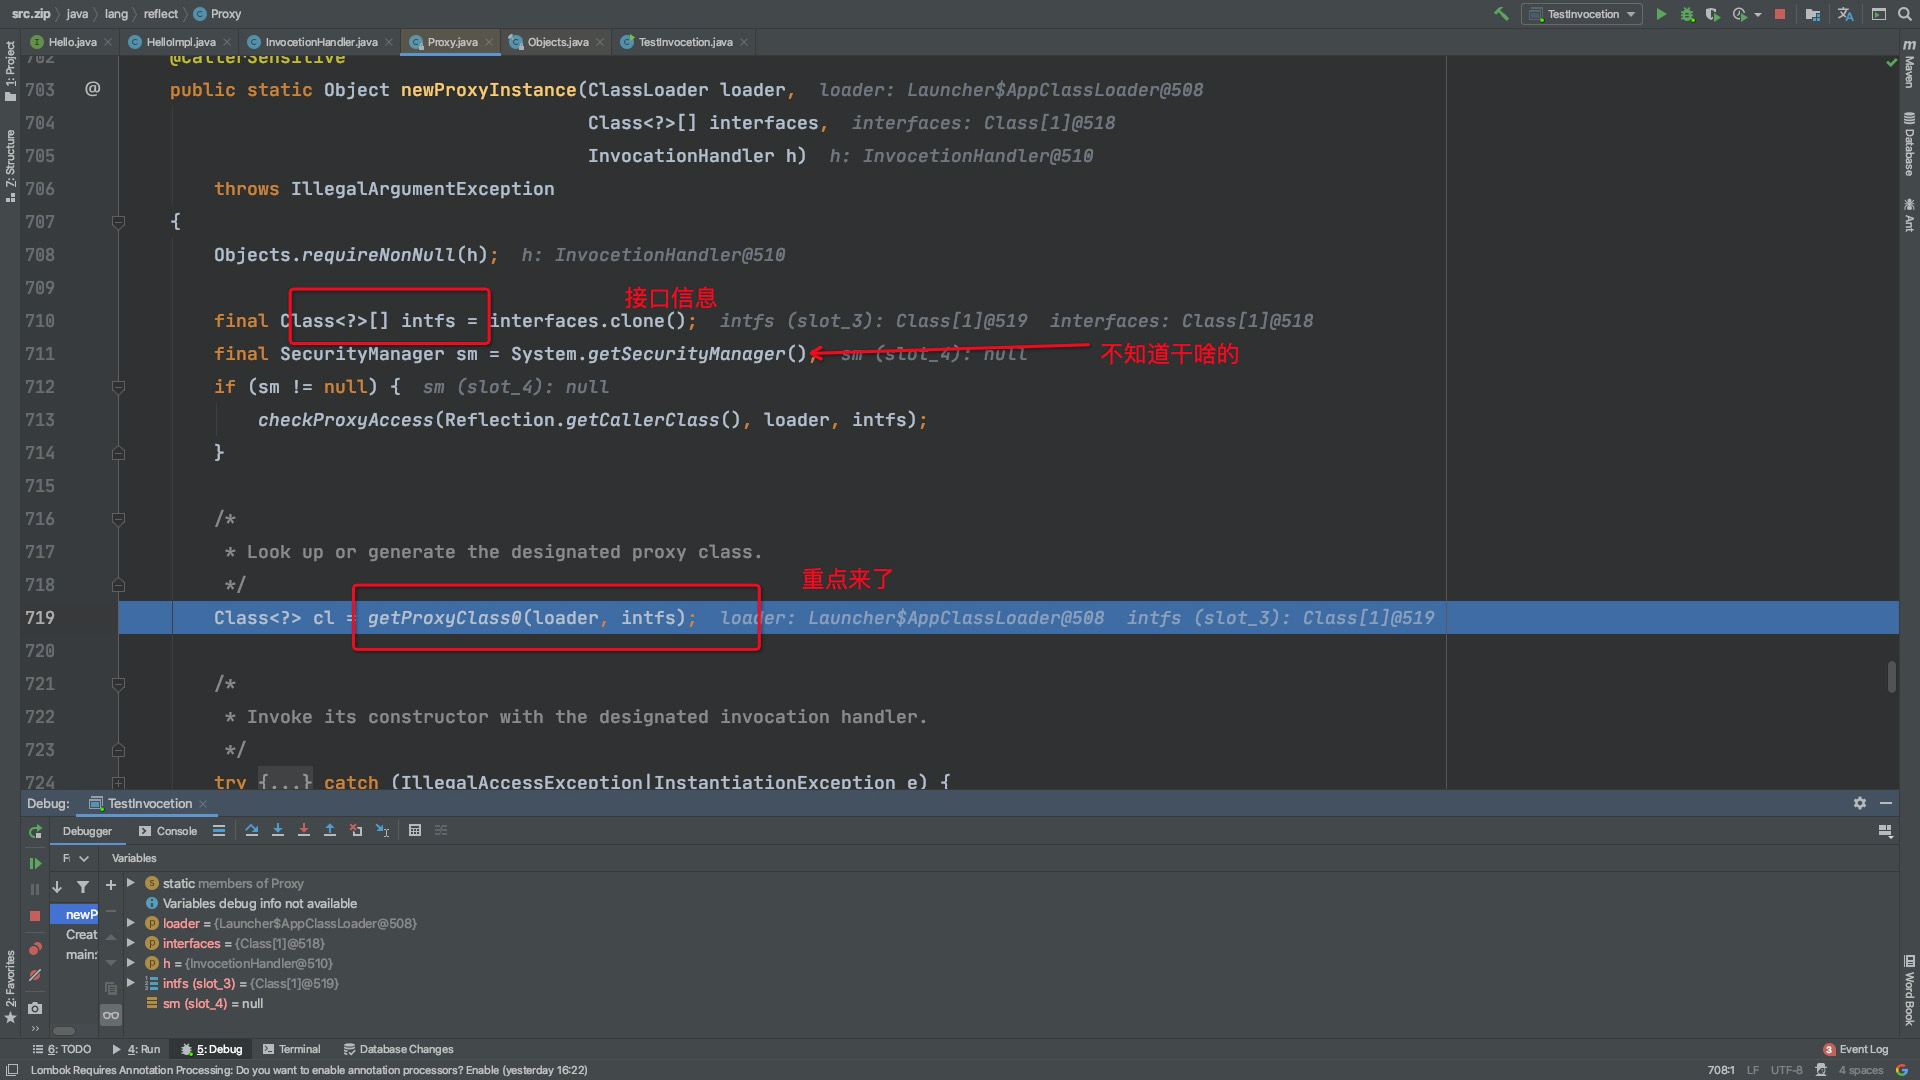Open the Event Log button
Screen dimensions: 1920x1080
(1855, 1049)
